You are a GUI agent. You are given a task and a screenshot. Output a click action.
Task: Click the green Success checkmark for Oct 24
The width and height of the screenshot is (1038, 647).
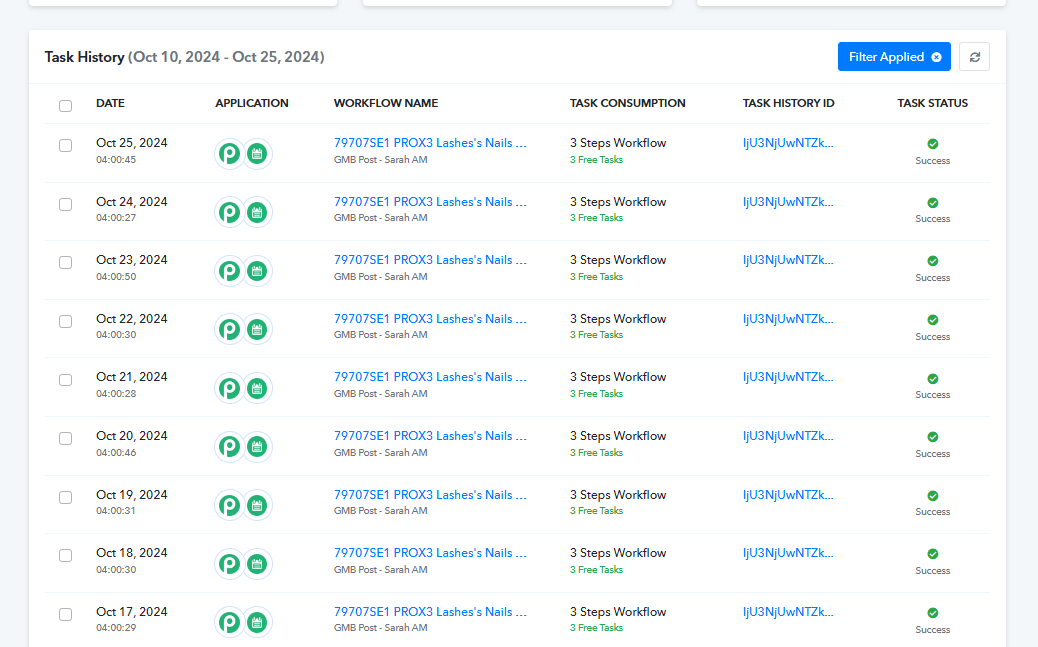933,203
